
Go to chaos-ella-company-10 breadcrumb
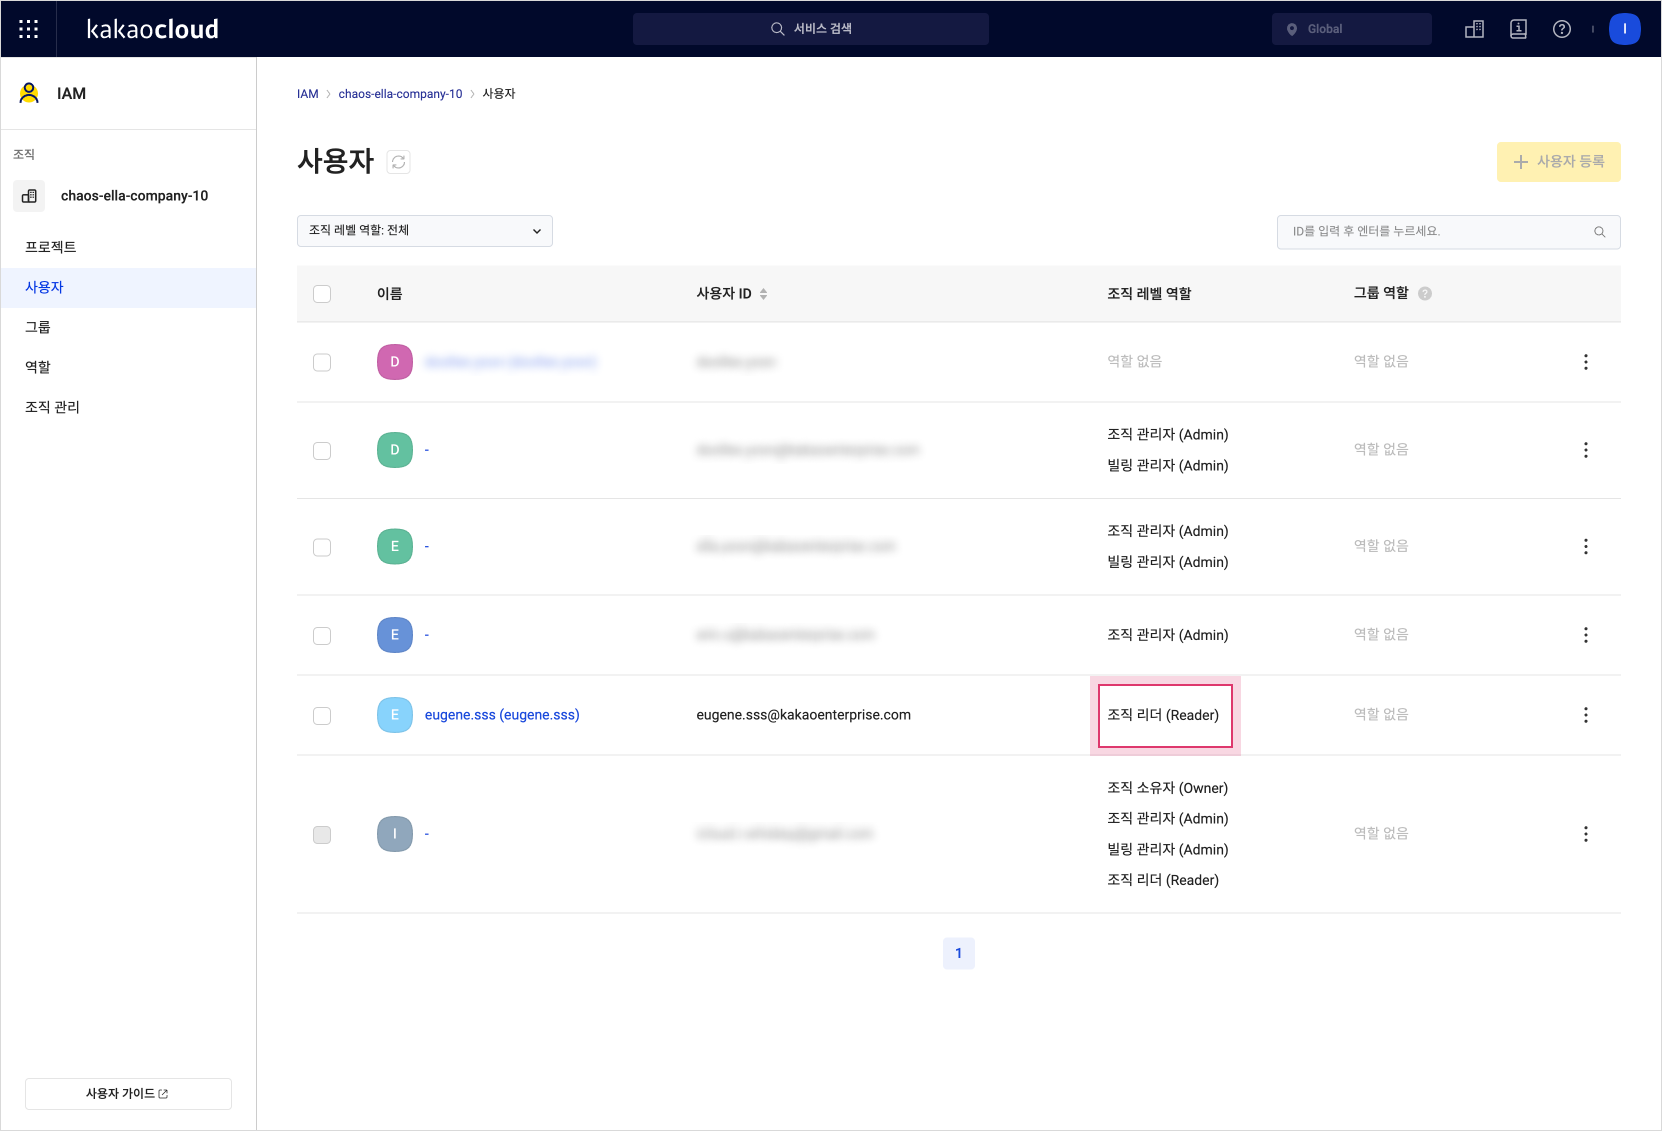pos(400,94)
